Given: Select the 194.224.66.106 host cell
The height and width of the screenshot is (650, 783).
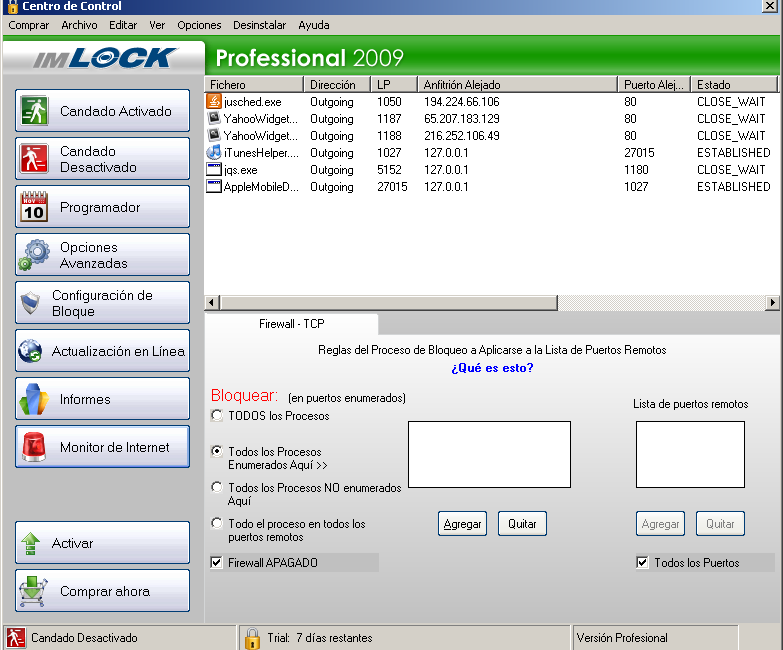Looking at the screenshot, I should tap(461, 102).
